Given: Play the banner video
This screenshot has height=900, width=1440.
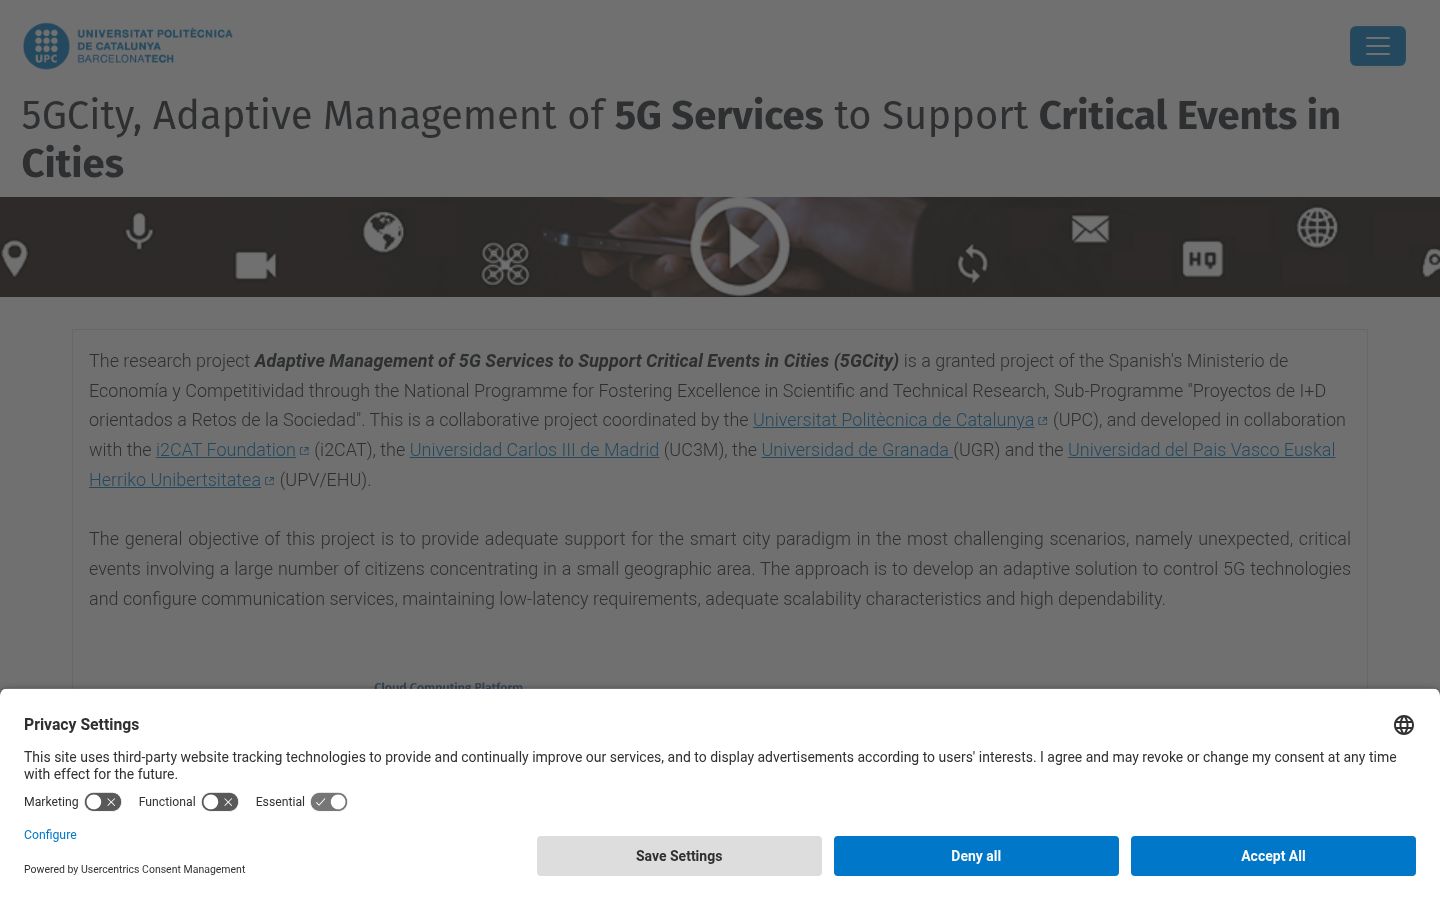Looking at the screenshot, I should (740, 246).
